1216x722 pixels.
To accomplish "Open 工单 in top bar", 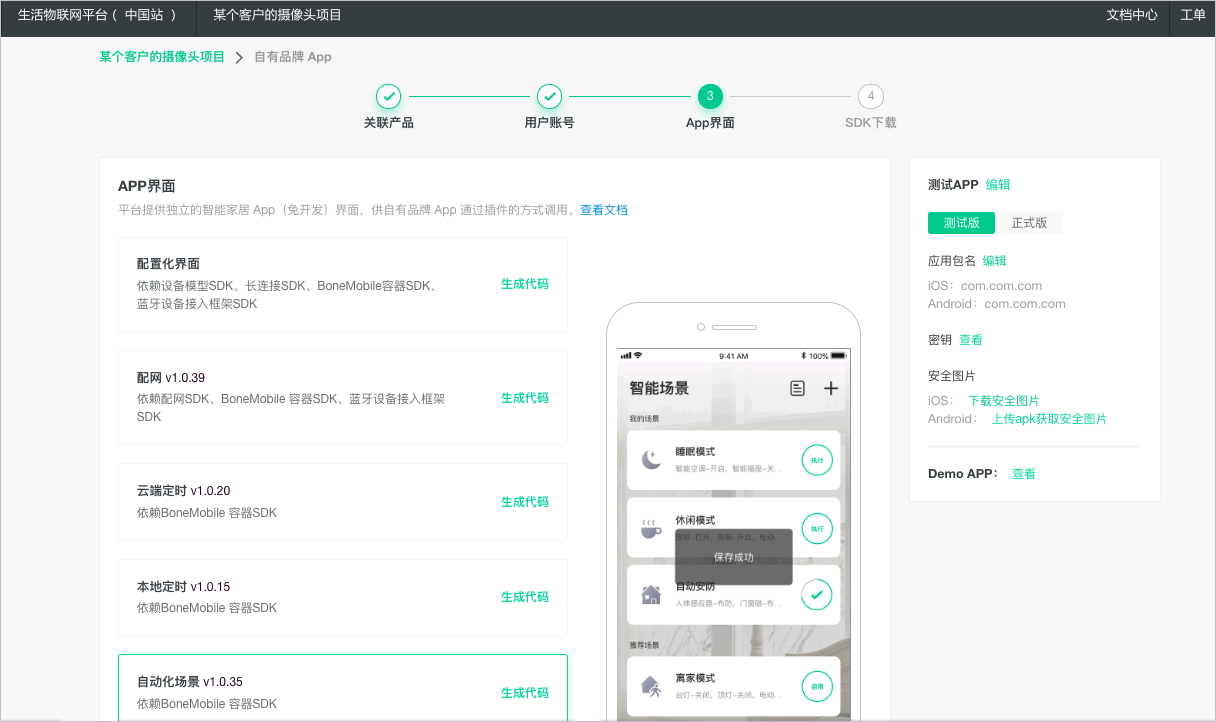I will (1193, 15).
